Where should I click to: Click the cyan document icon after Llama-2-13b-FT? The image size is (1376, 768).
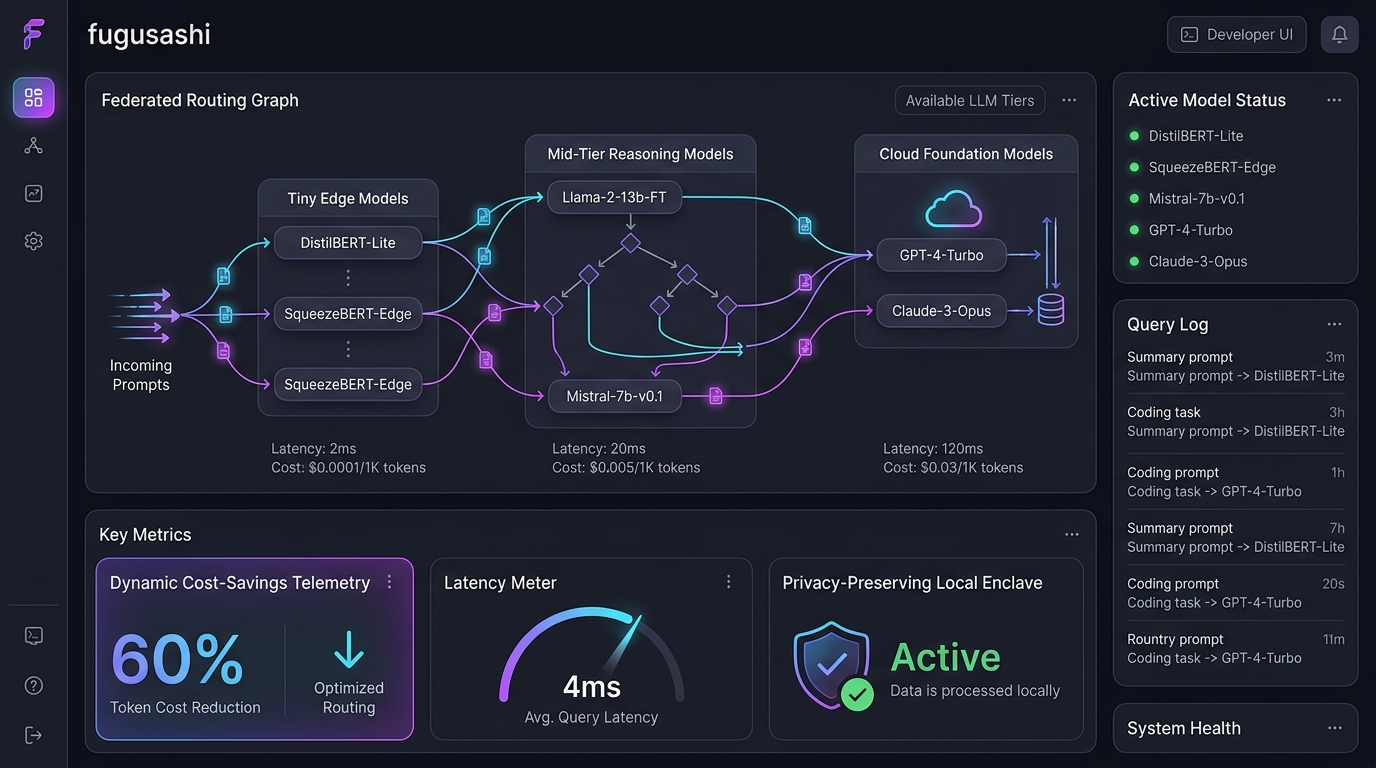click(805, 226)
